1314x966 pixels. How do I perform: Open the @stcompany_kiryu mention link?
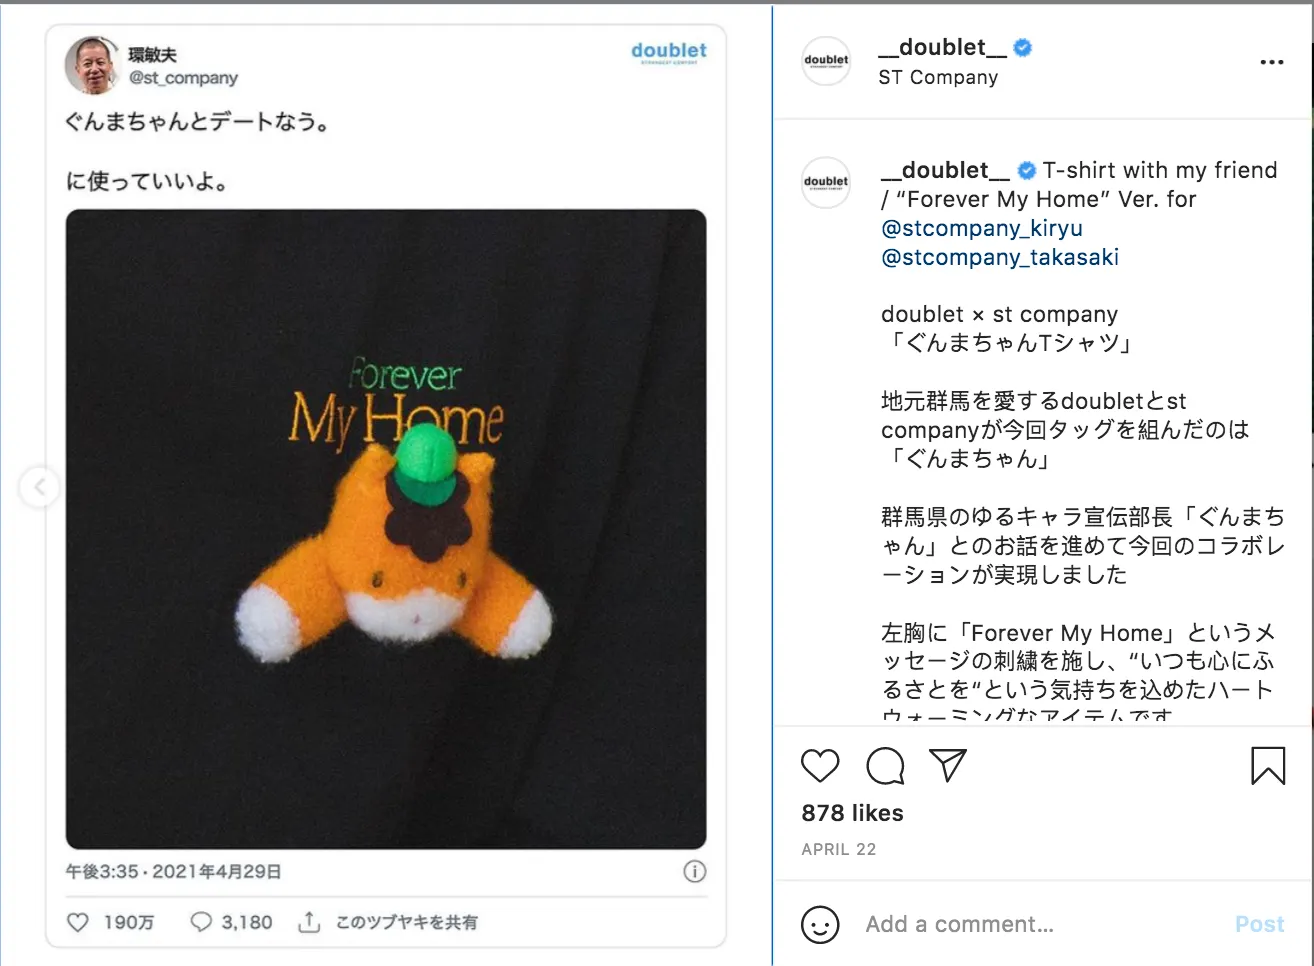click(981, 228)
